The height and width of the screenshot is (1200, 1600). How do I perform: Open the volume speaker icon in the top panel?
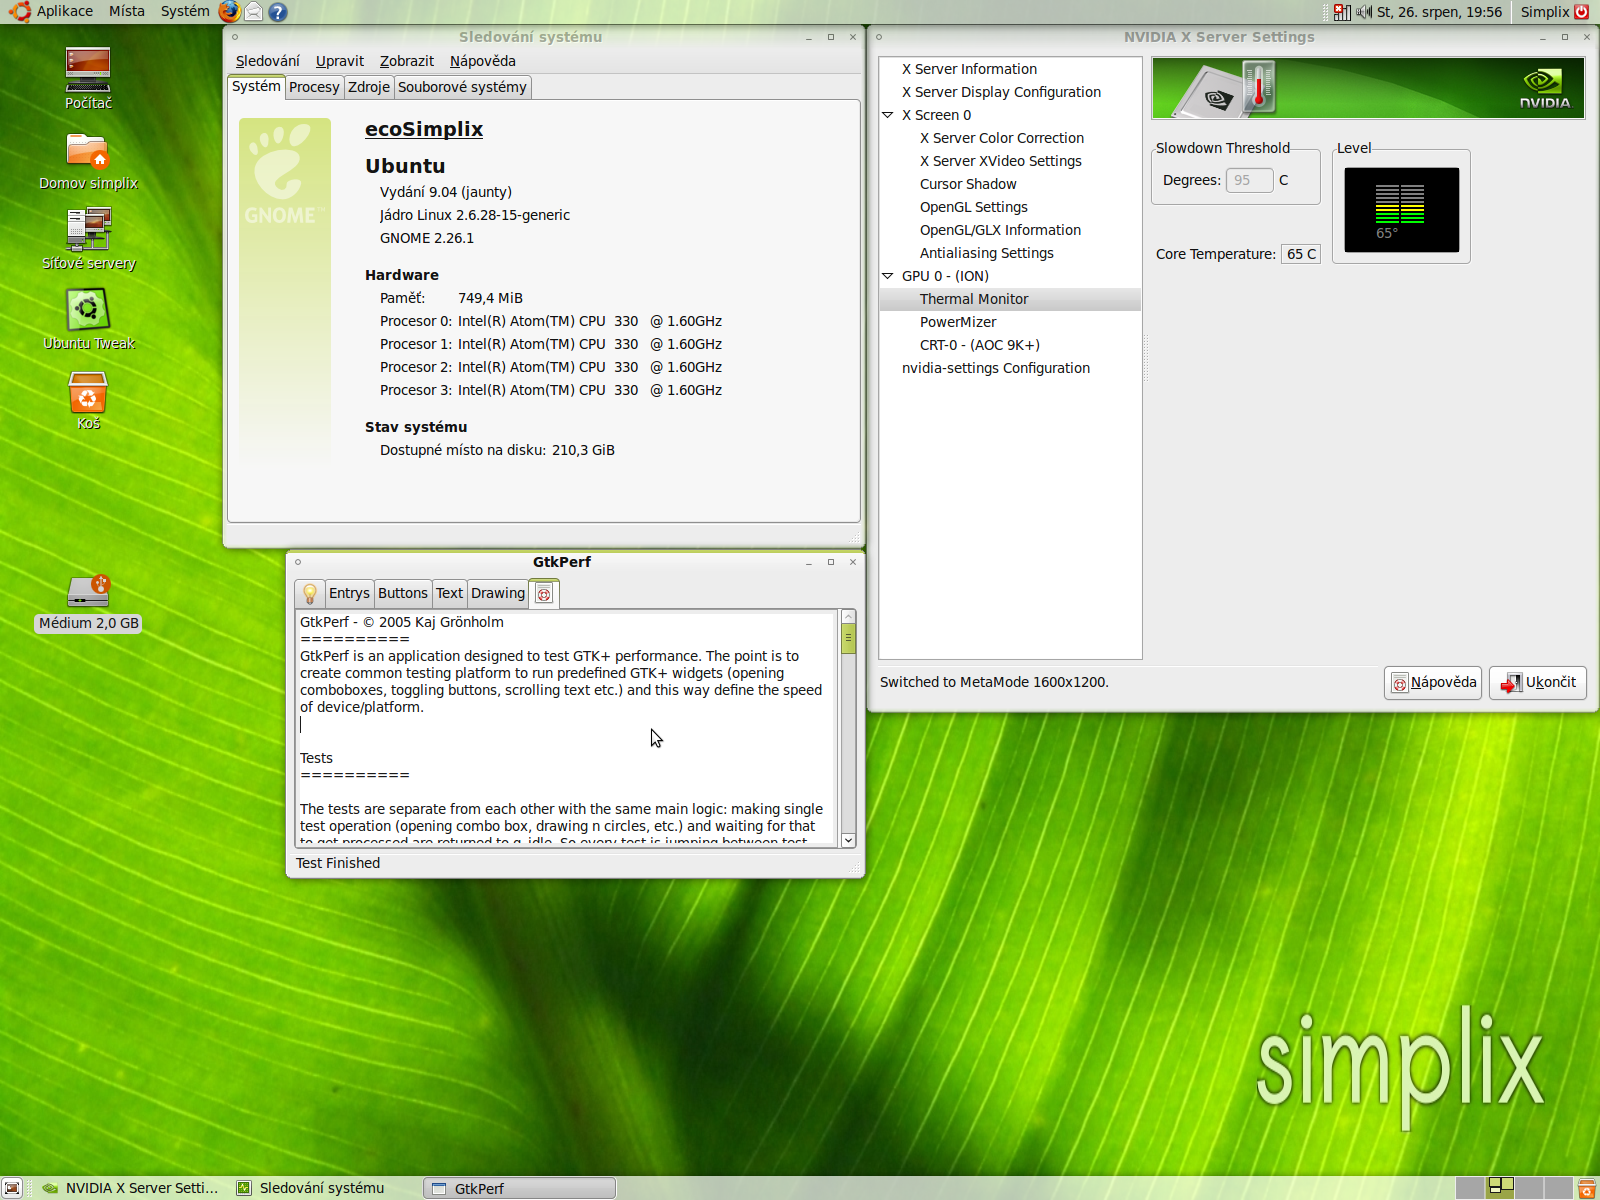point(1364,12)
